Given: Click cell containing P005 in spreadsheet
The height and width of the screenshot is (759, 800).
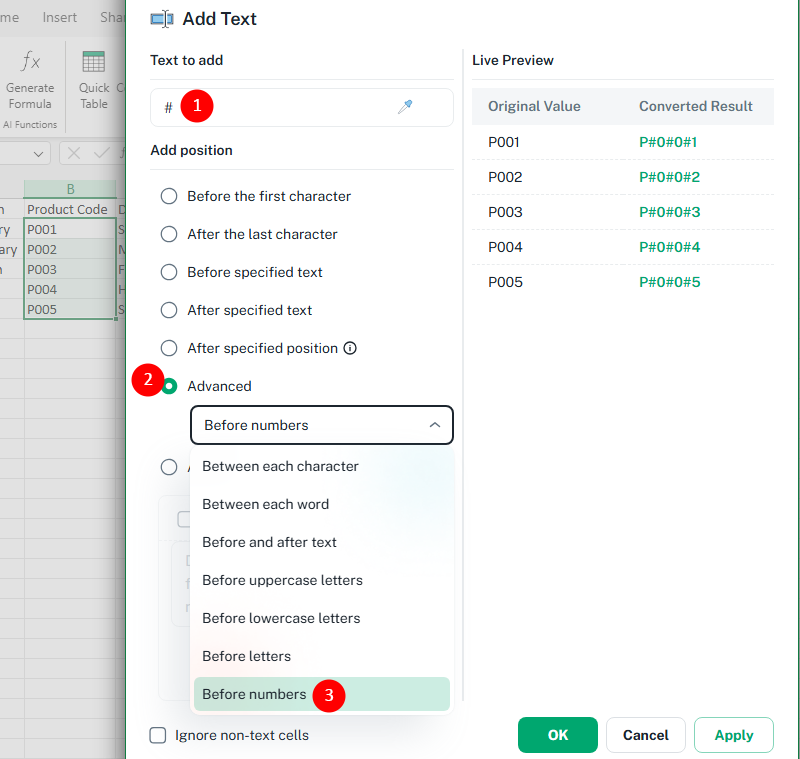Looking at the screenshot, I should click(70, 309).
